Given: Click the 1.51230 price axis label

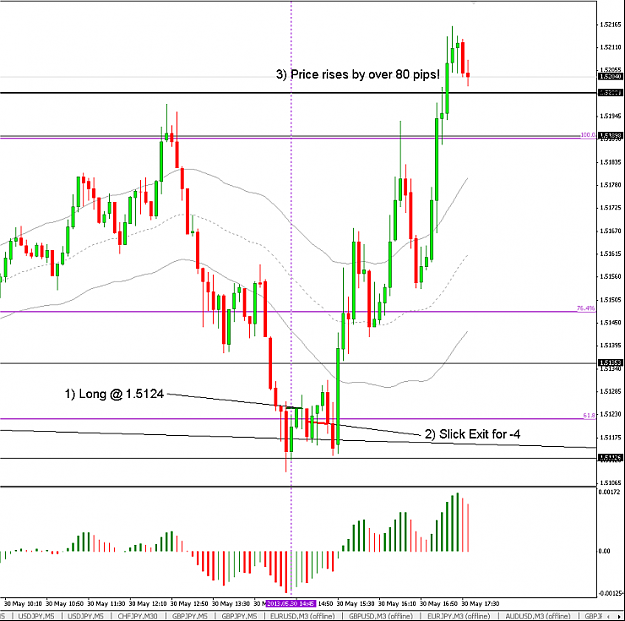Looking at the screenshot, I should [610, 414].
